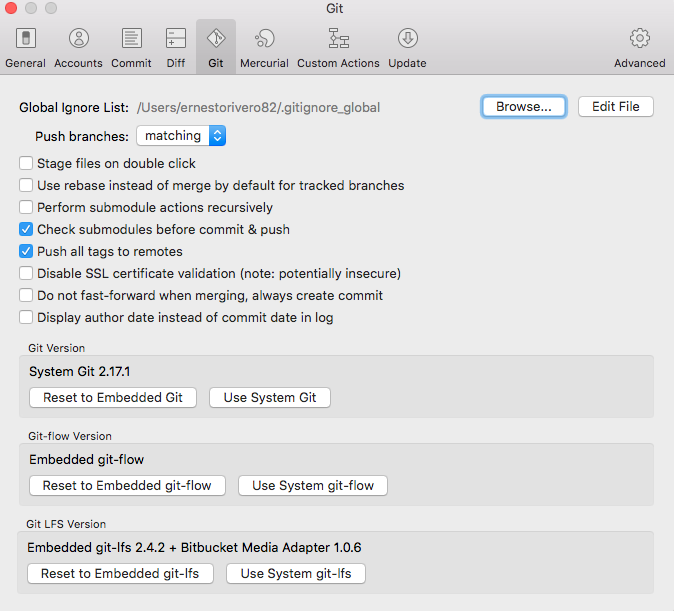674x611 pixels.
Task: Click the System Git 2.17.1 text
Action: 80,372
